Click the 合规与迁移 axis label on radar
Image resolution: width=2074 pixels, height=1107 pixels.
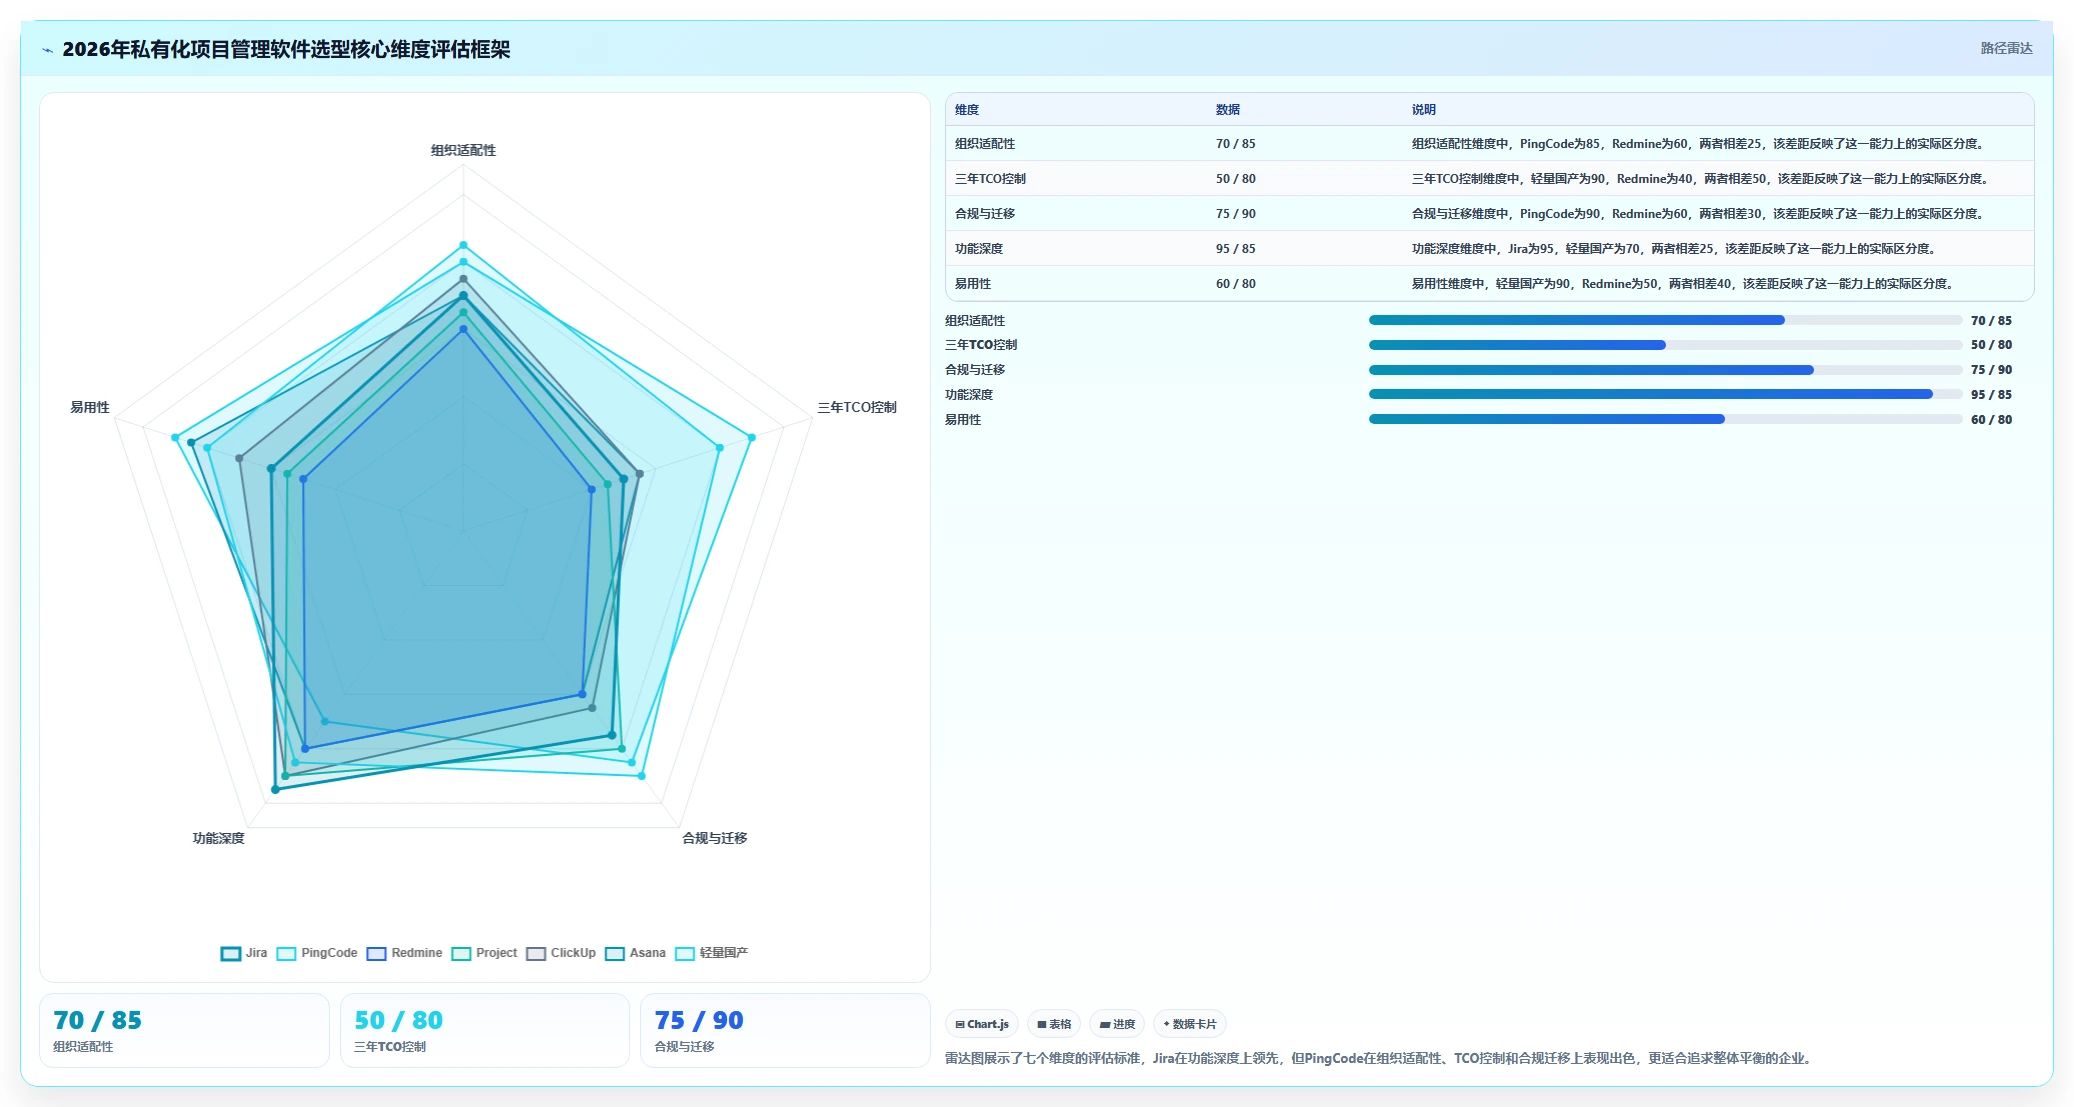pyautogui.click(x=715, y=838)
